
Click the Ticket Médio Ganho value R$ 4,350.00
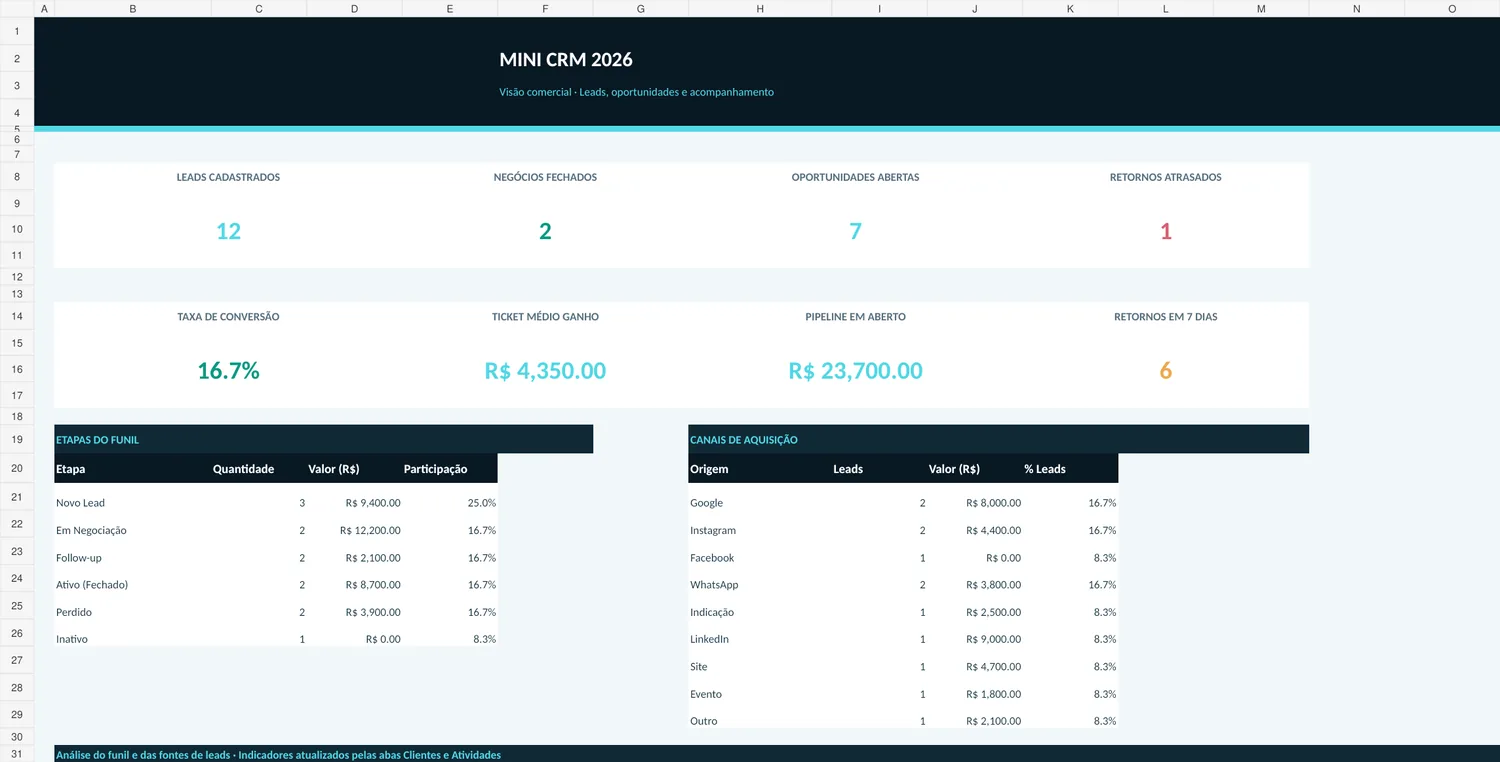[545, 371]
